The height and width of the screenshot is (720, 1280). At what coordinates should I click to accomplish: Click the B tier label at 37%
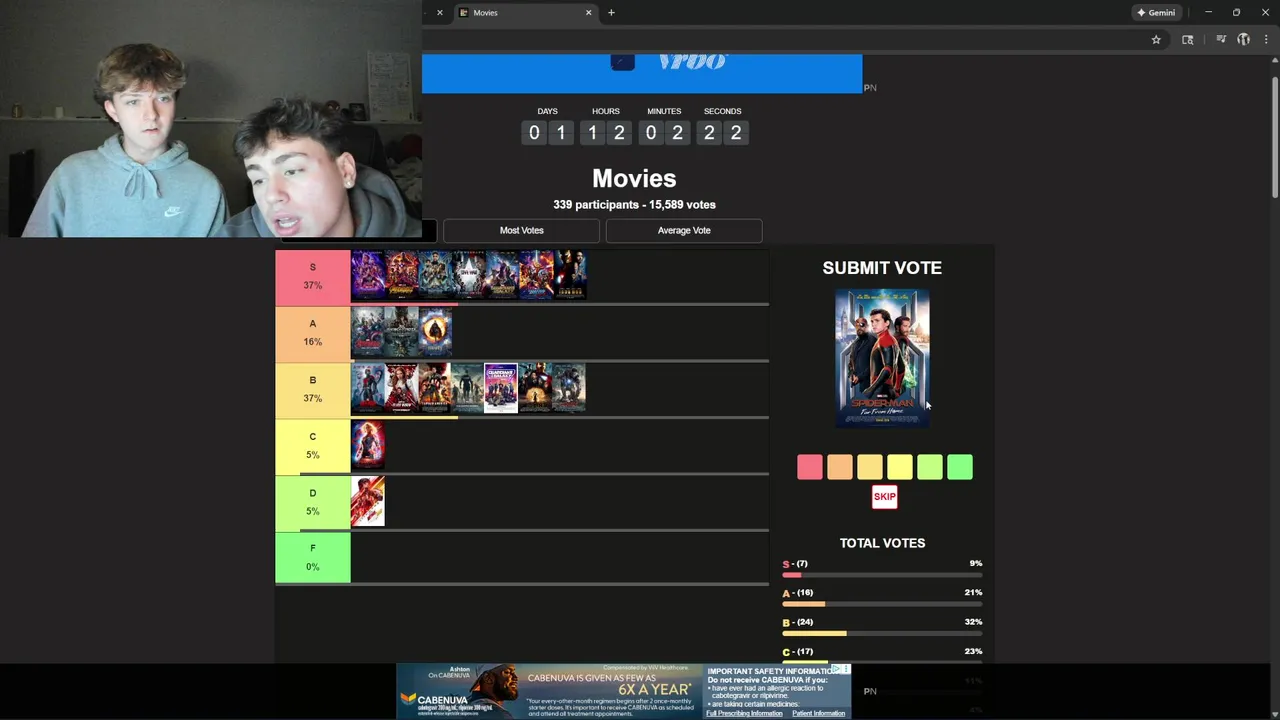(x=313, y=390)
